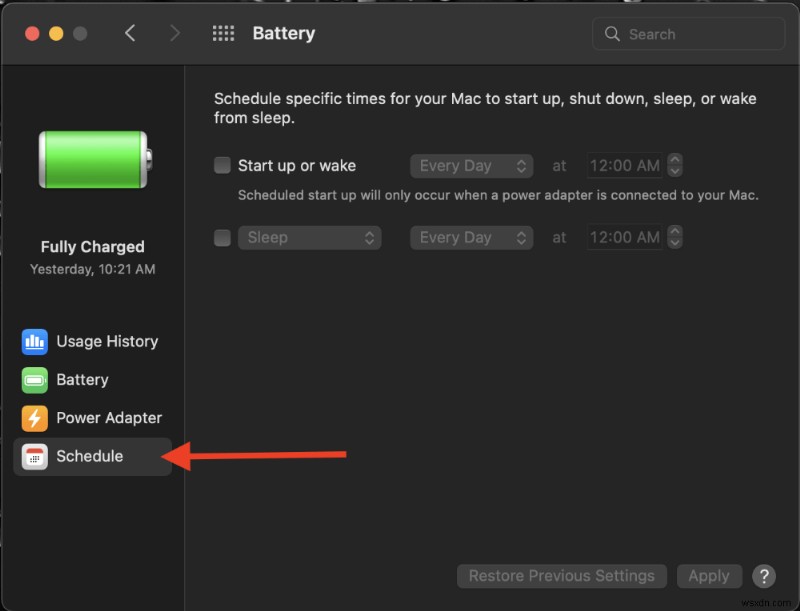
Task: Open the Sleep action dropdown
Action: coord(309,237)
